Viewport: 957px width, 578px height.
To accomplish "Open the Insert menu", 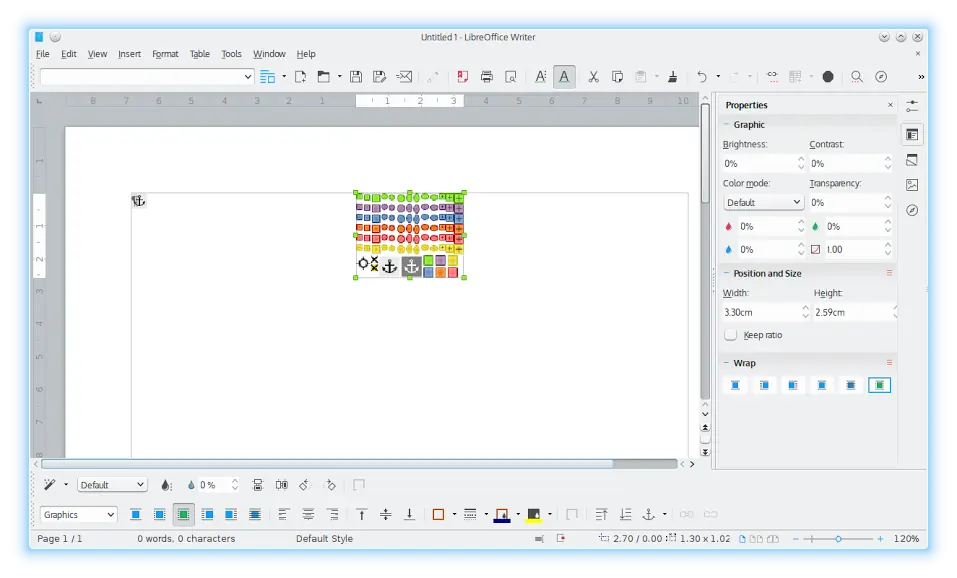I will [x=129, y=54].
